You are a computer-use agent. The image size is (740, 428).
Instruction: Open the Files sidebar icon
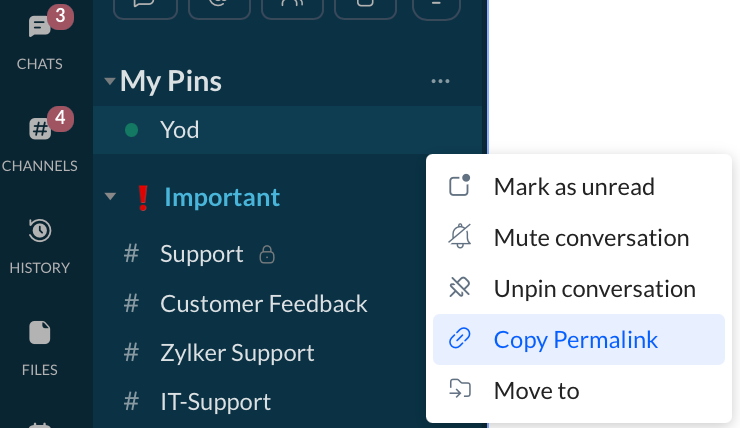[40, 333]
